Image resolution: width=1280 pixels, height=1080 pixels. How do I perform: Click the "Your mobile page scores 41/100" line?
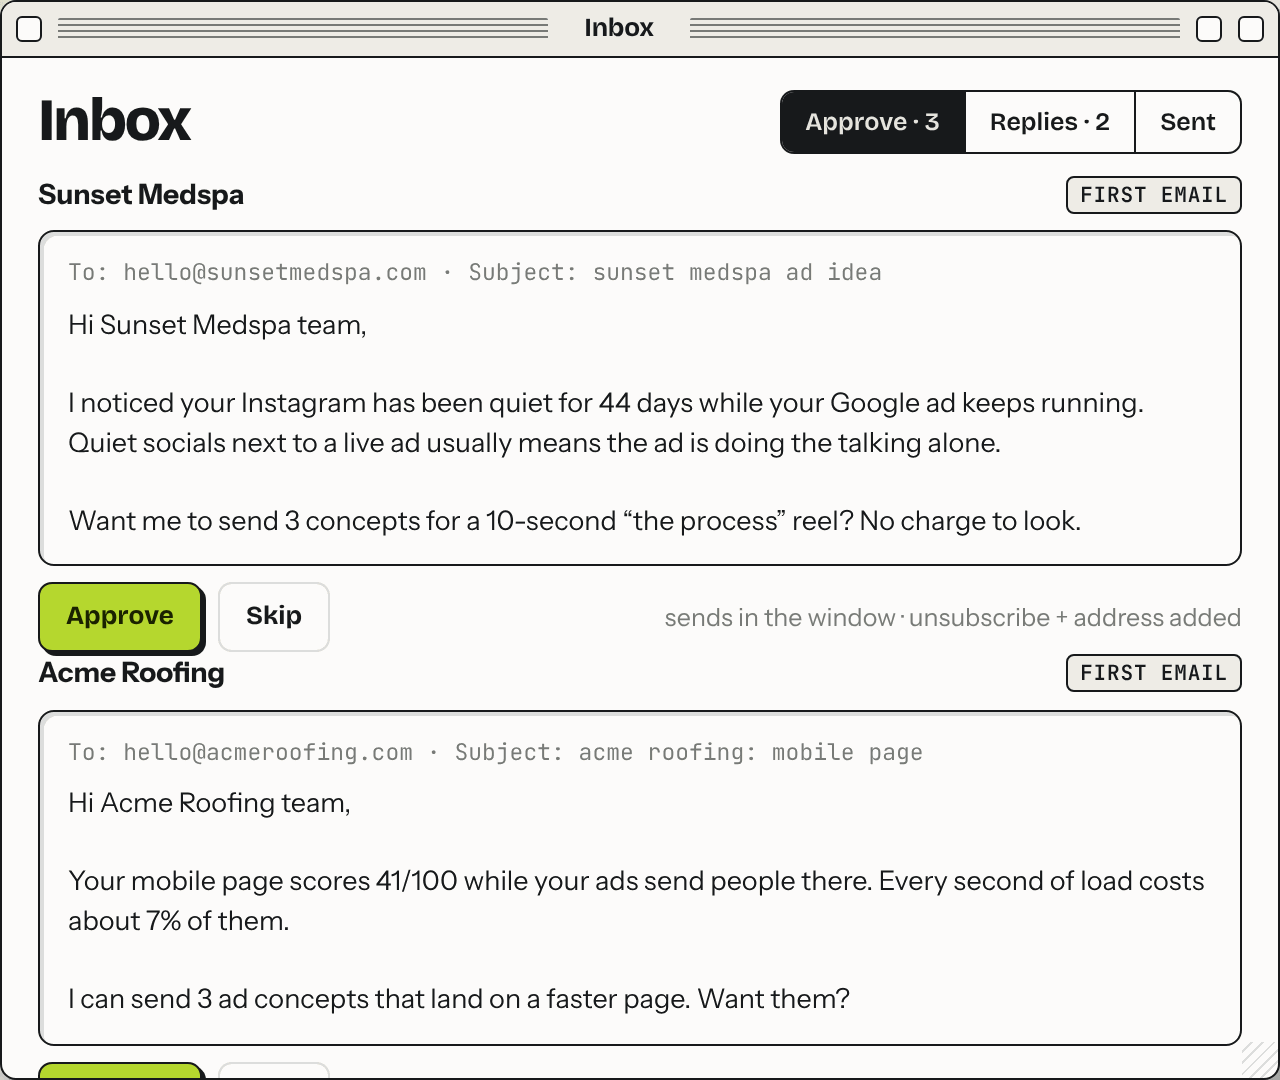[636, 881]
